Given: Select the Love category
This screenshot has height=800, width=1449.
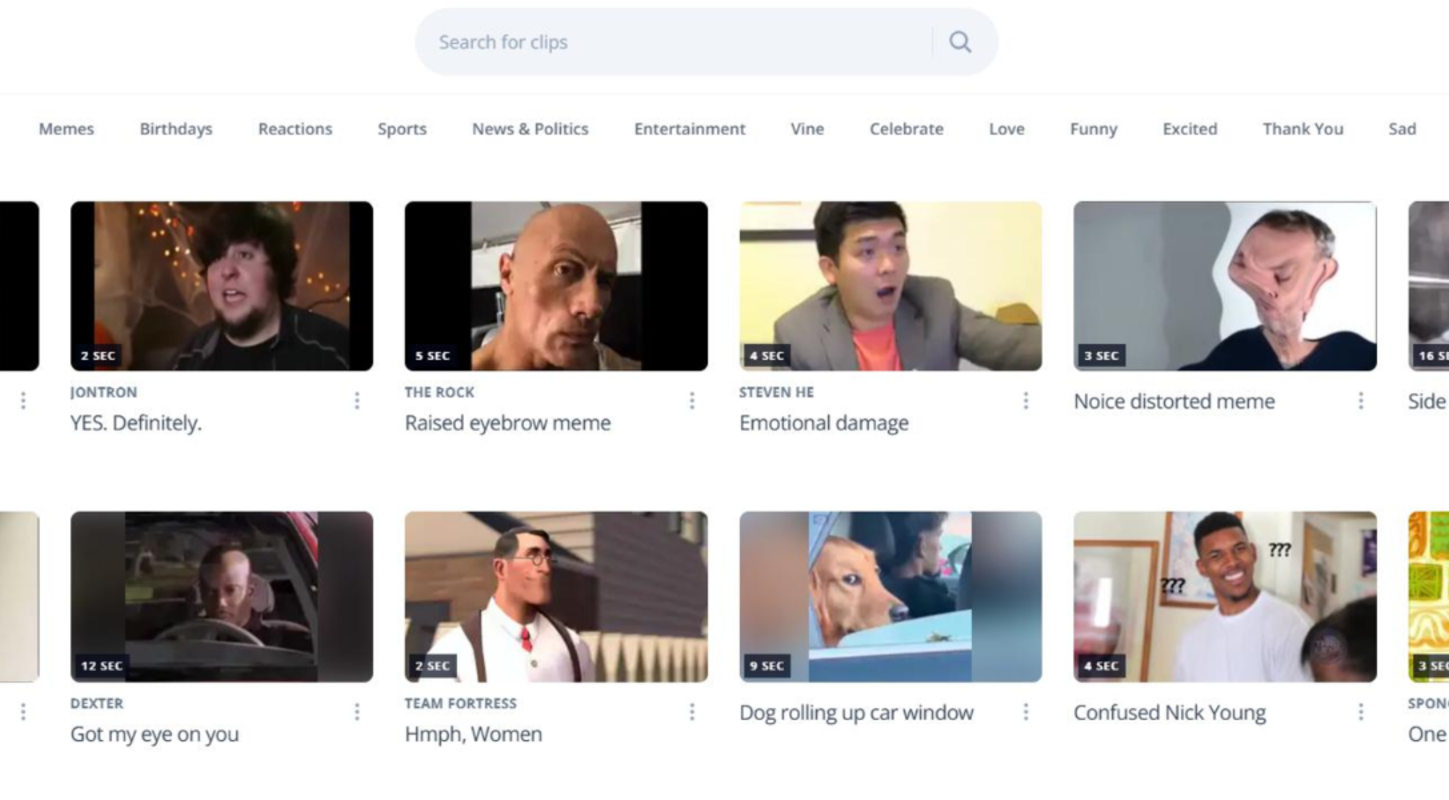Looking at the screenshot, I should coord(1006,129).
